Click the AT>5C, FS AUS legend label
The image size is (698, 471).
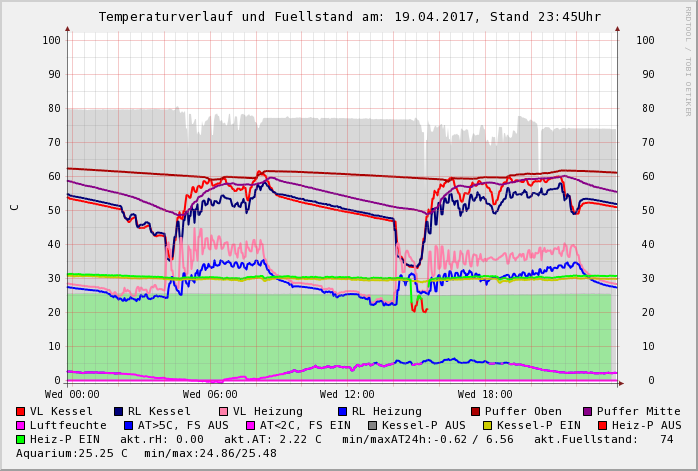pos(183,425)
